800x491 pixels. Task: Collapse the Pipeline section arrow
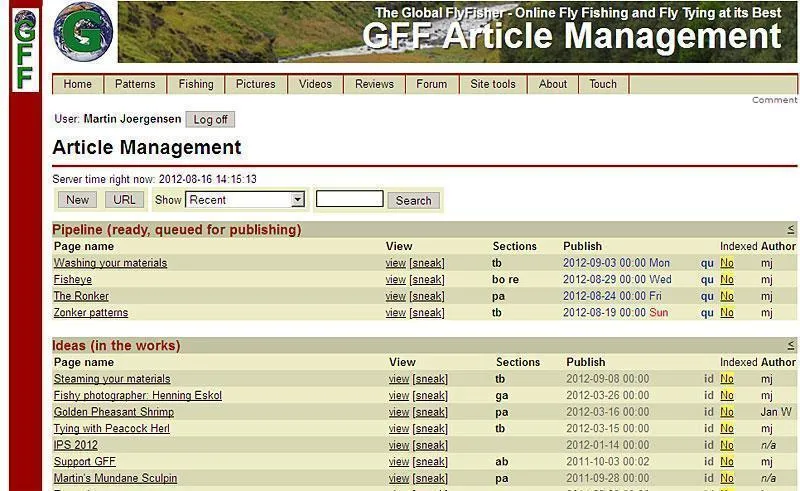(x=790, y=229)
